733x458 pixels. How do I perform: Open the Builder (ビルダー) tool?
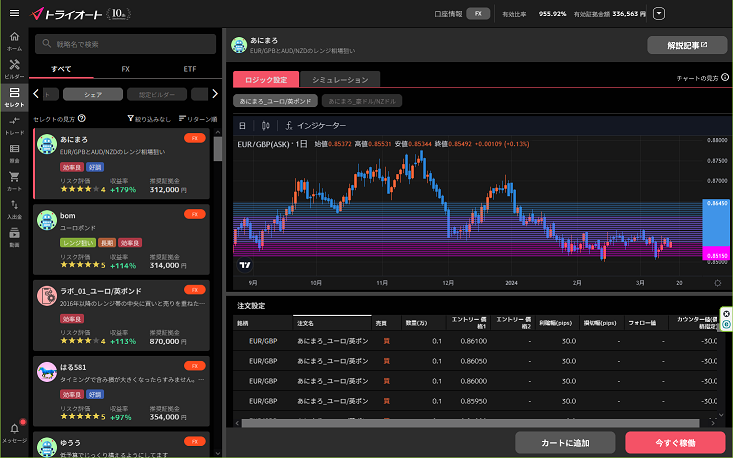[14, 69]
